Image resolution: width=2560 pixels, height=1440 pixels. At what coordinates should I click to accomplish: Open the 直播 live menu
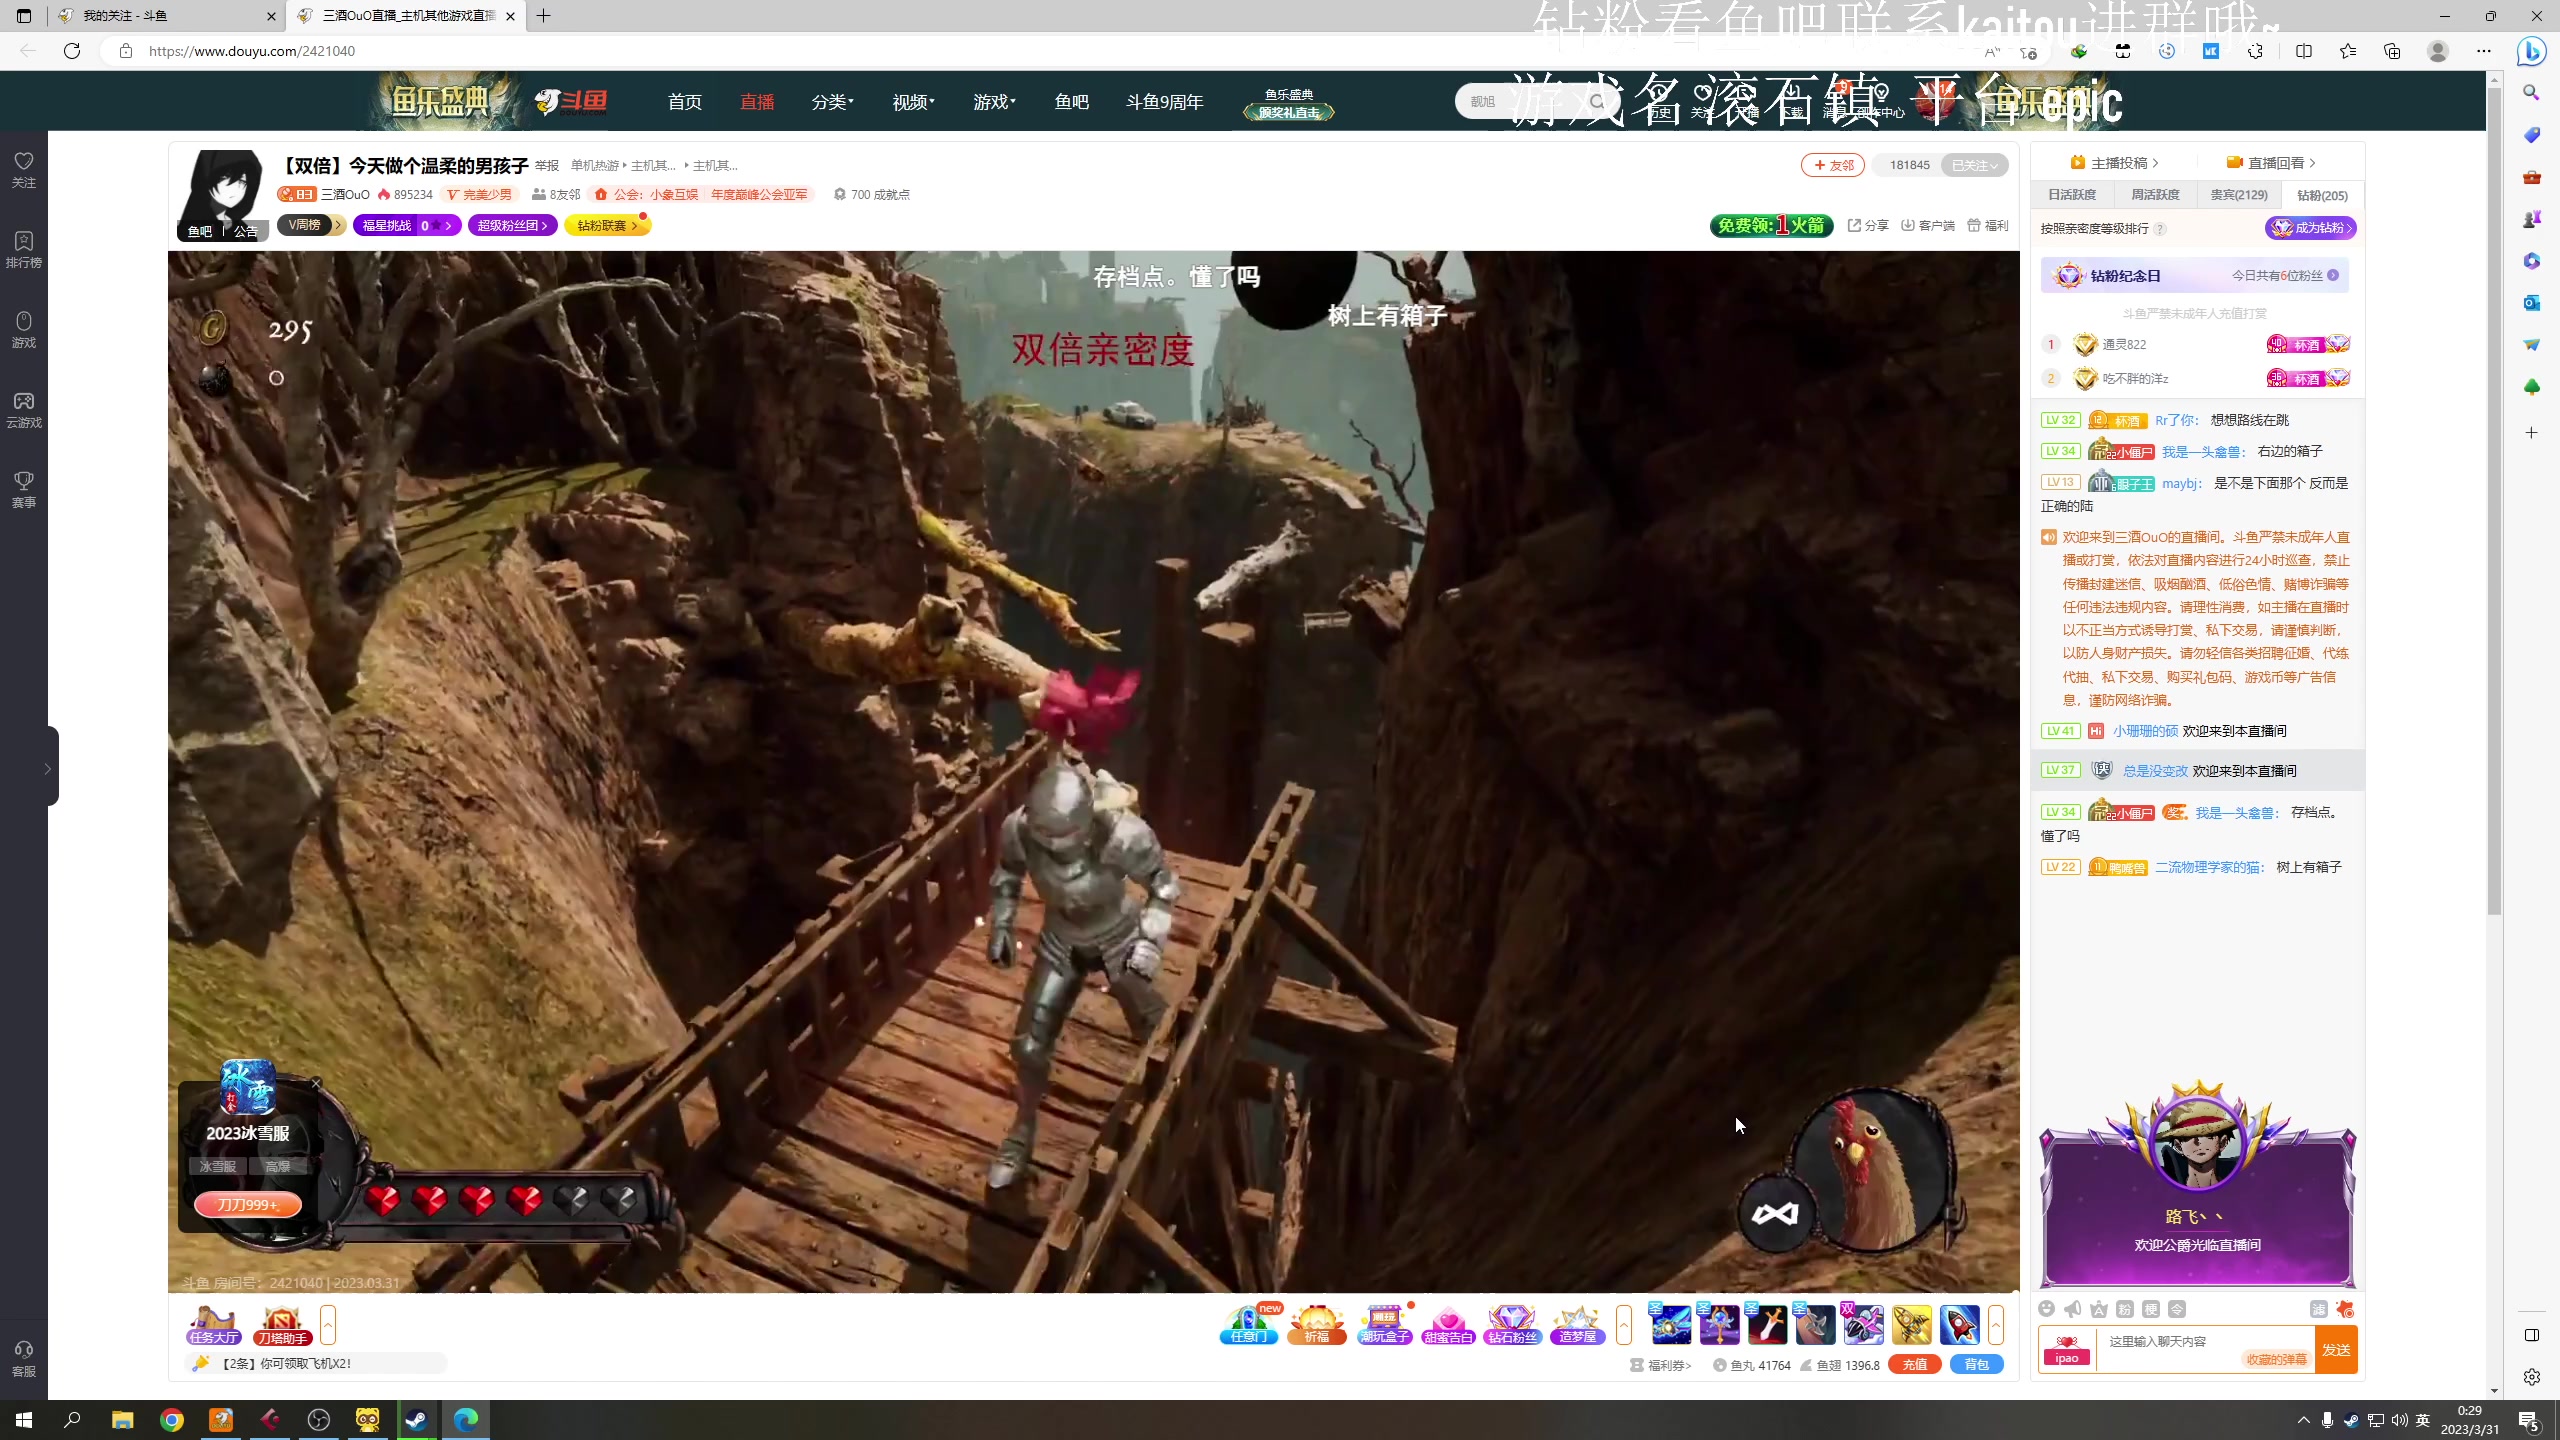click(757, 102)
